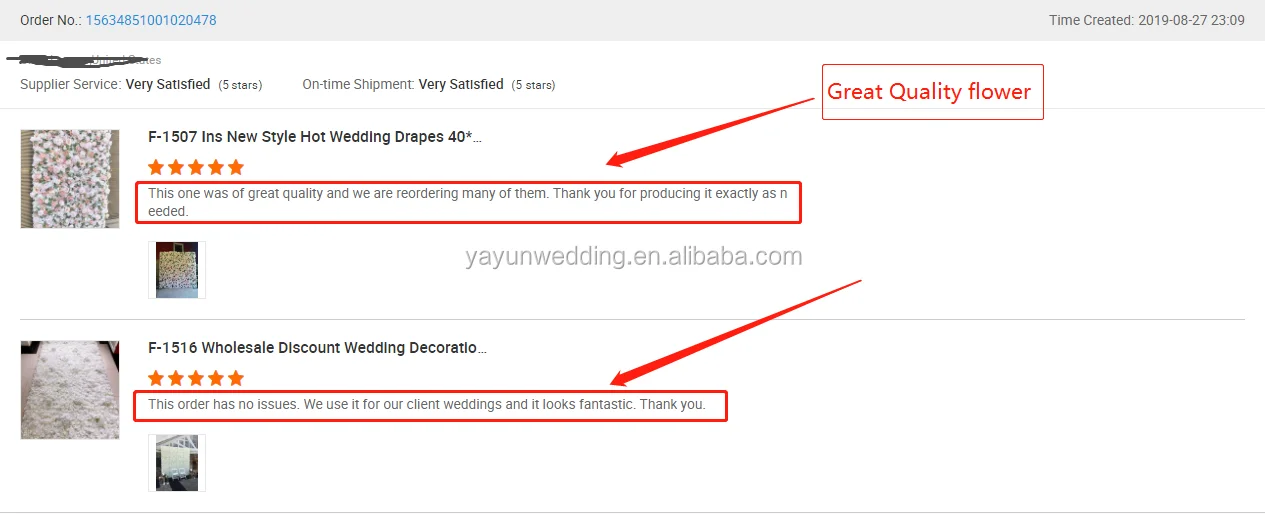Click the yayunwedding.en.alibaba.com watermark
This screenshot has height=514, width=1265.
click(634, 257)
